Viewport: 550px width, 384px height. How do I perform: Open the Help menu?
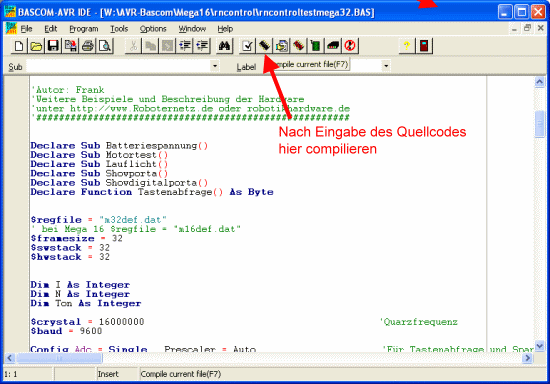[225, 29]
